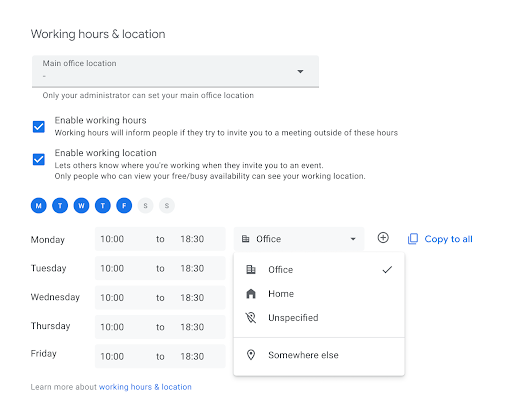Click the map pin icon for Somewhere else
512x396 pixels.
click(251, 355)
